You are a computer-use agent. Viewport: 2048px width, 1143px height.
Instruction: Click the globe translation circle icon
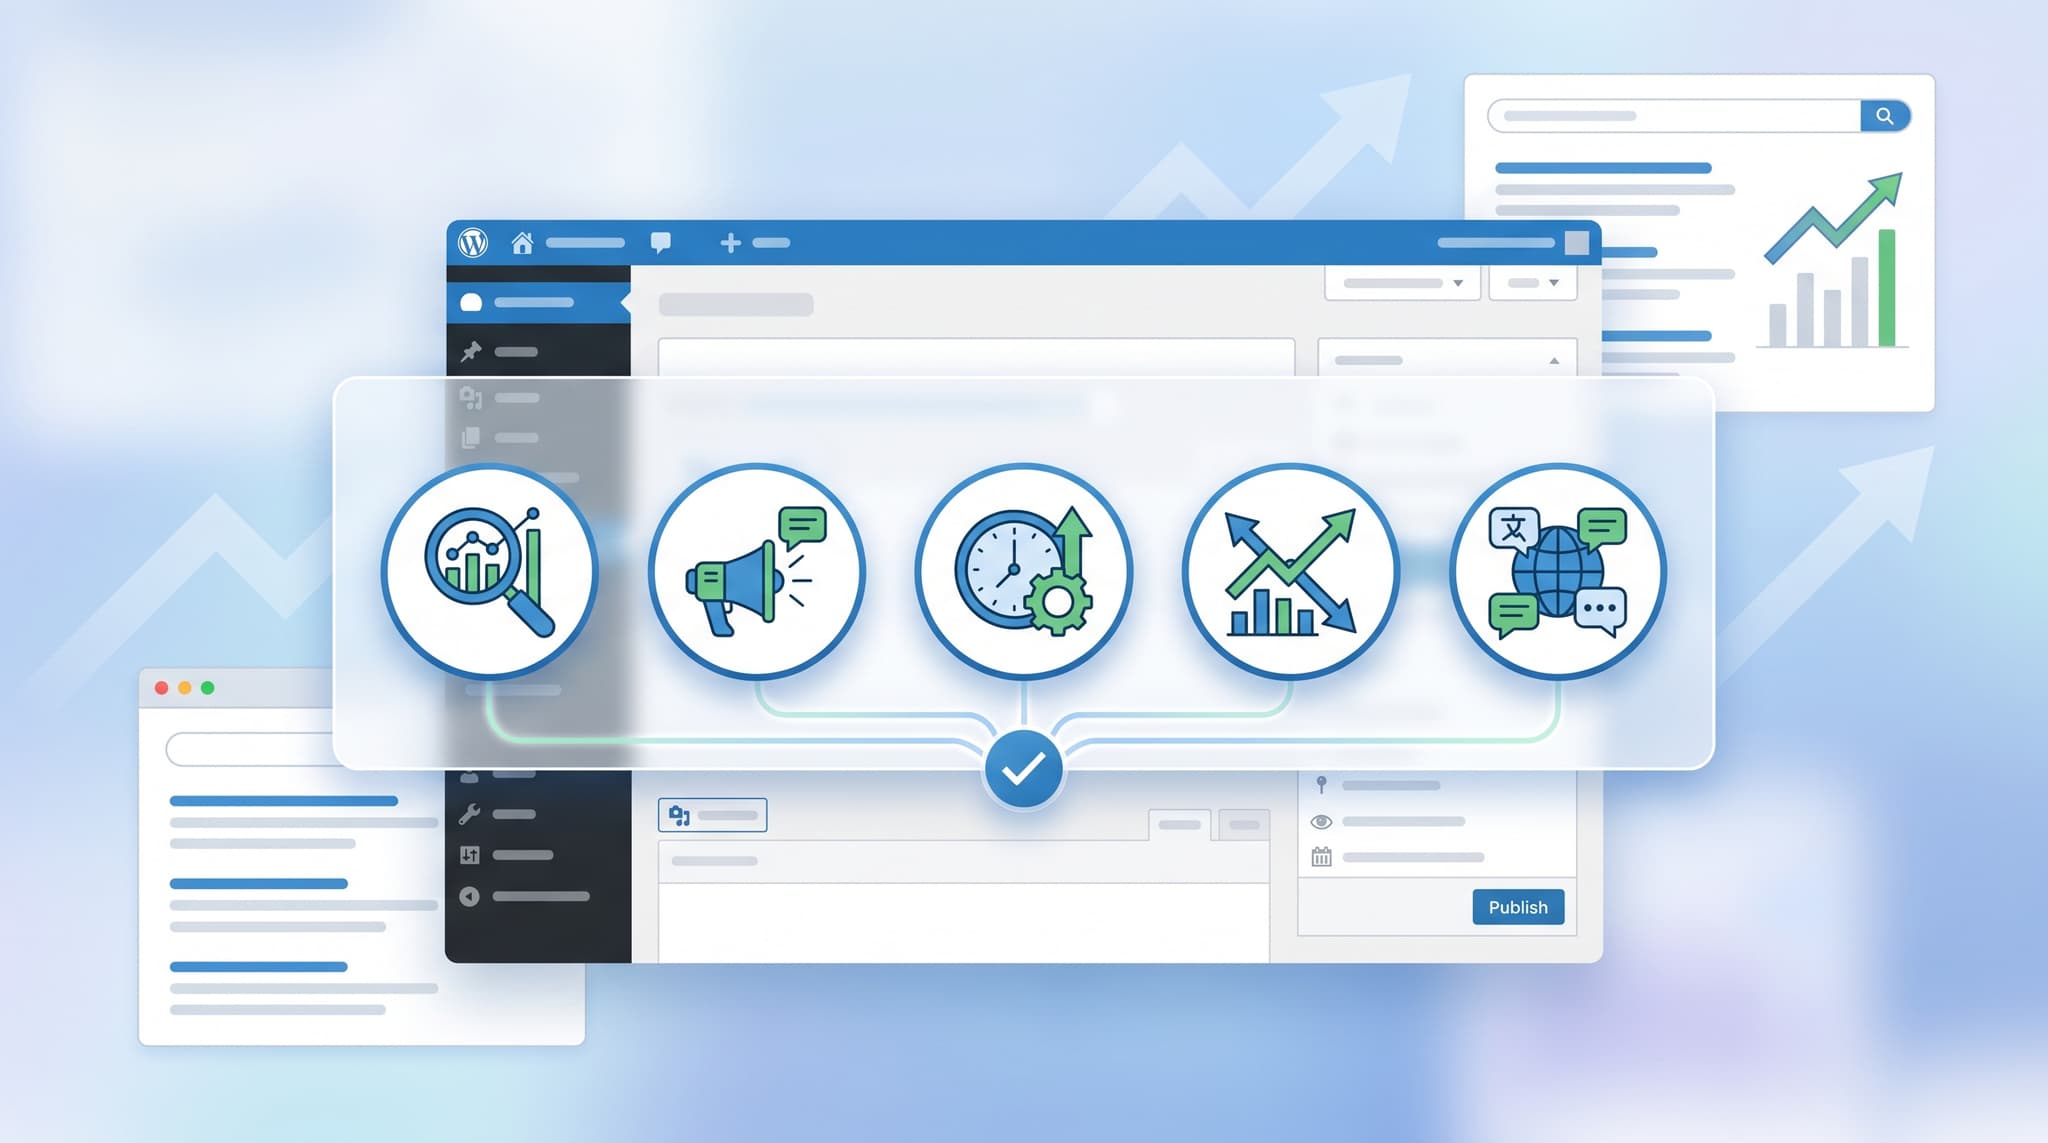pos(1557,571)
